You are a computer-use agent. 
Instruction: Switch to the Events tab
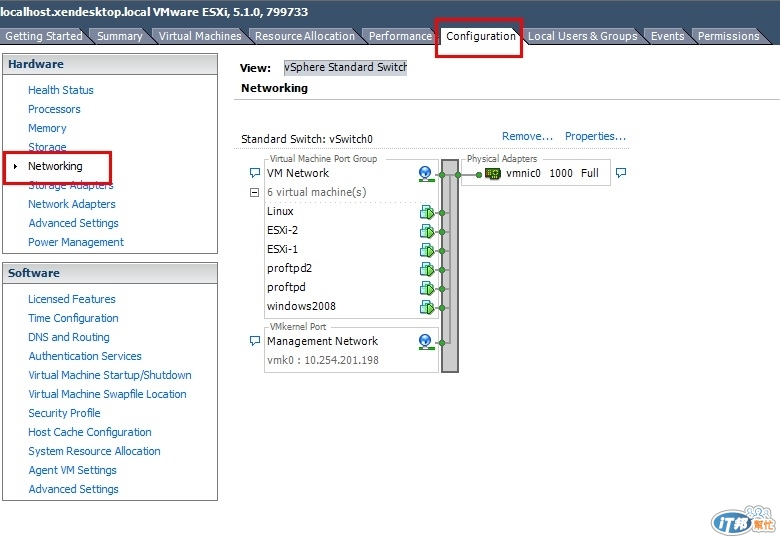coord(668,36)
